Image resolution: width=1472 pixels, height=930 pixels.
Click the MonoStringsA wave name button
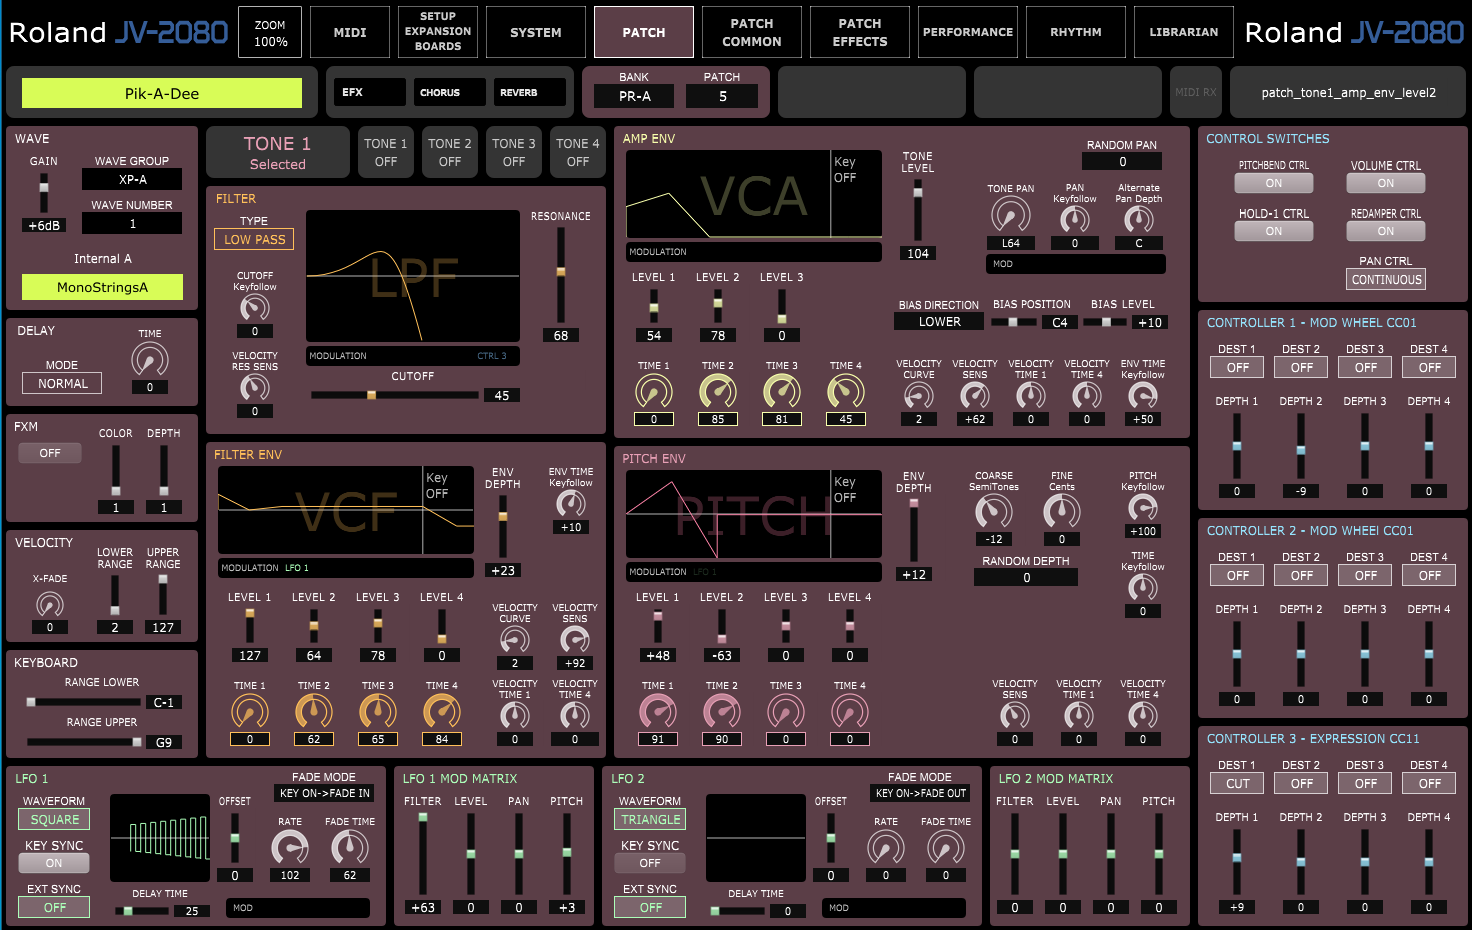point(102,287)
